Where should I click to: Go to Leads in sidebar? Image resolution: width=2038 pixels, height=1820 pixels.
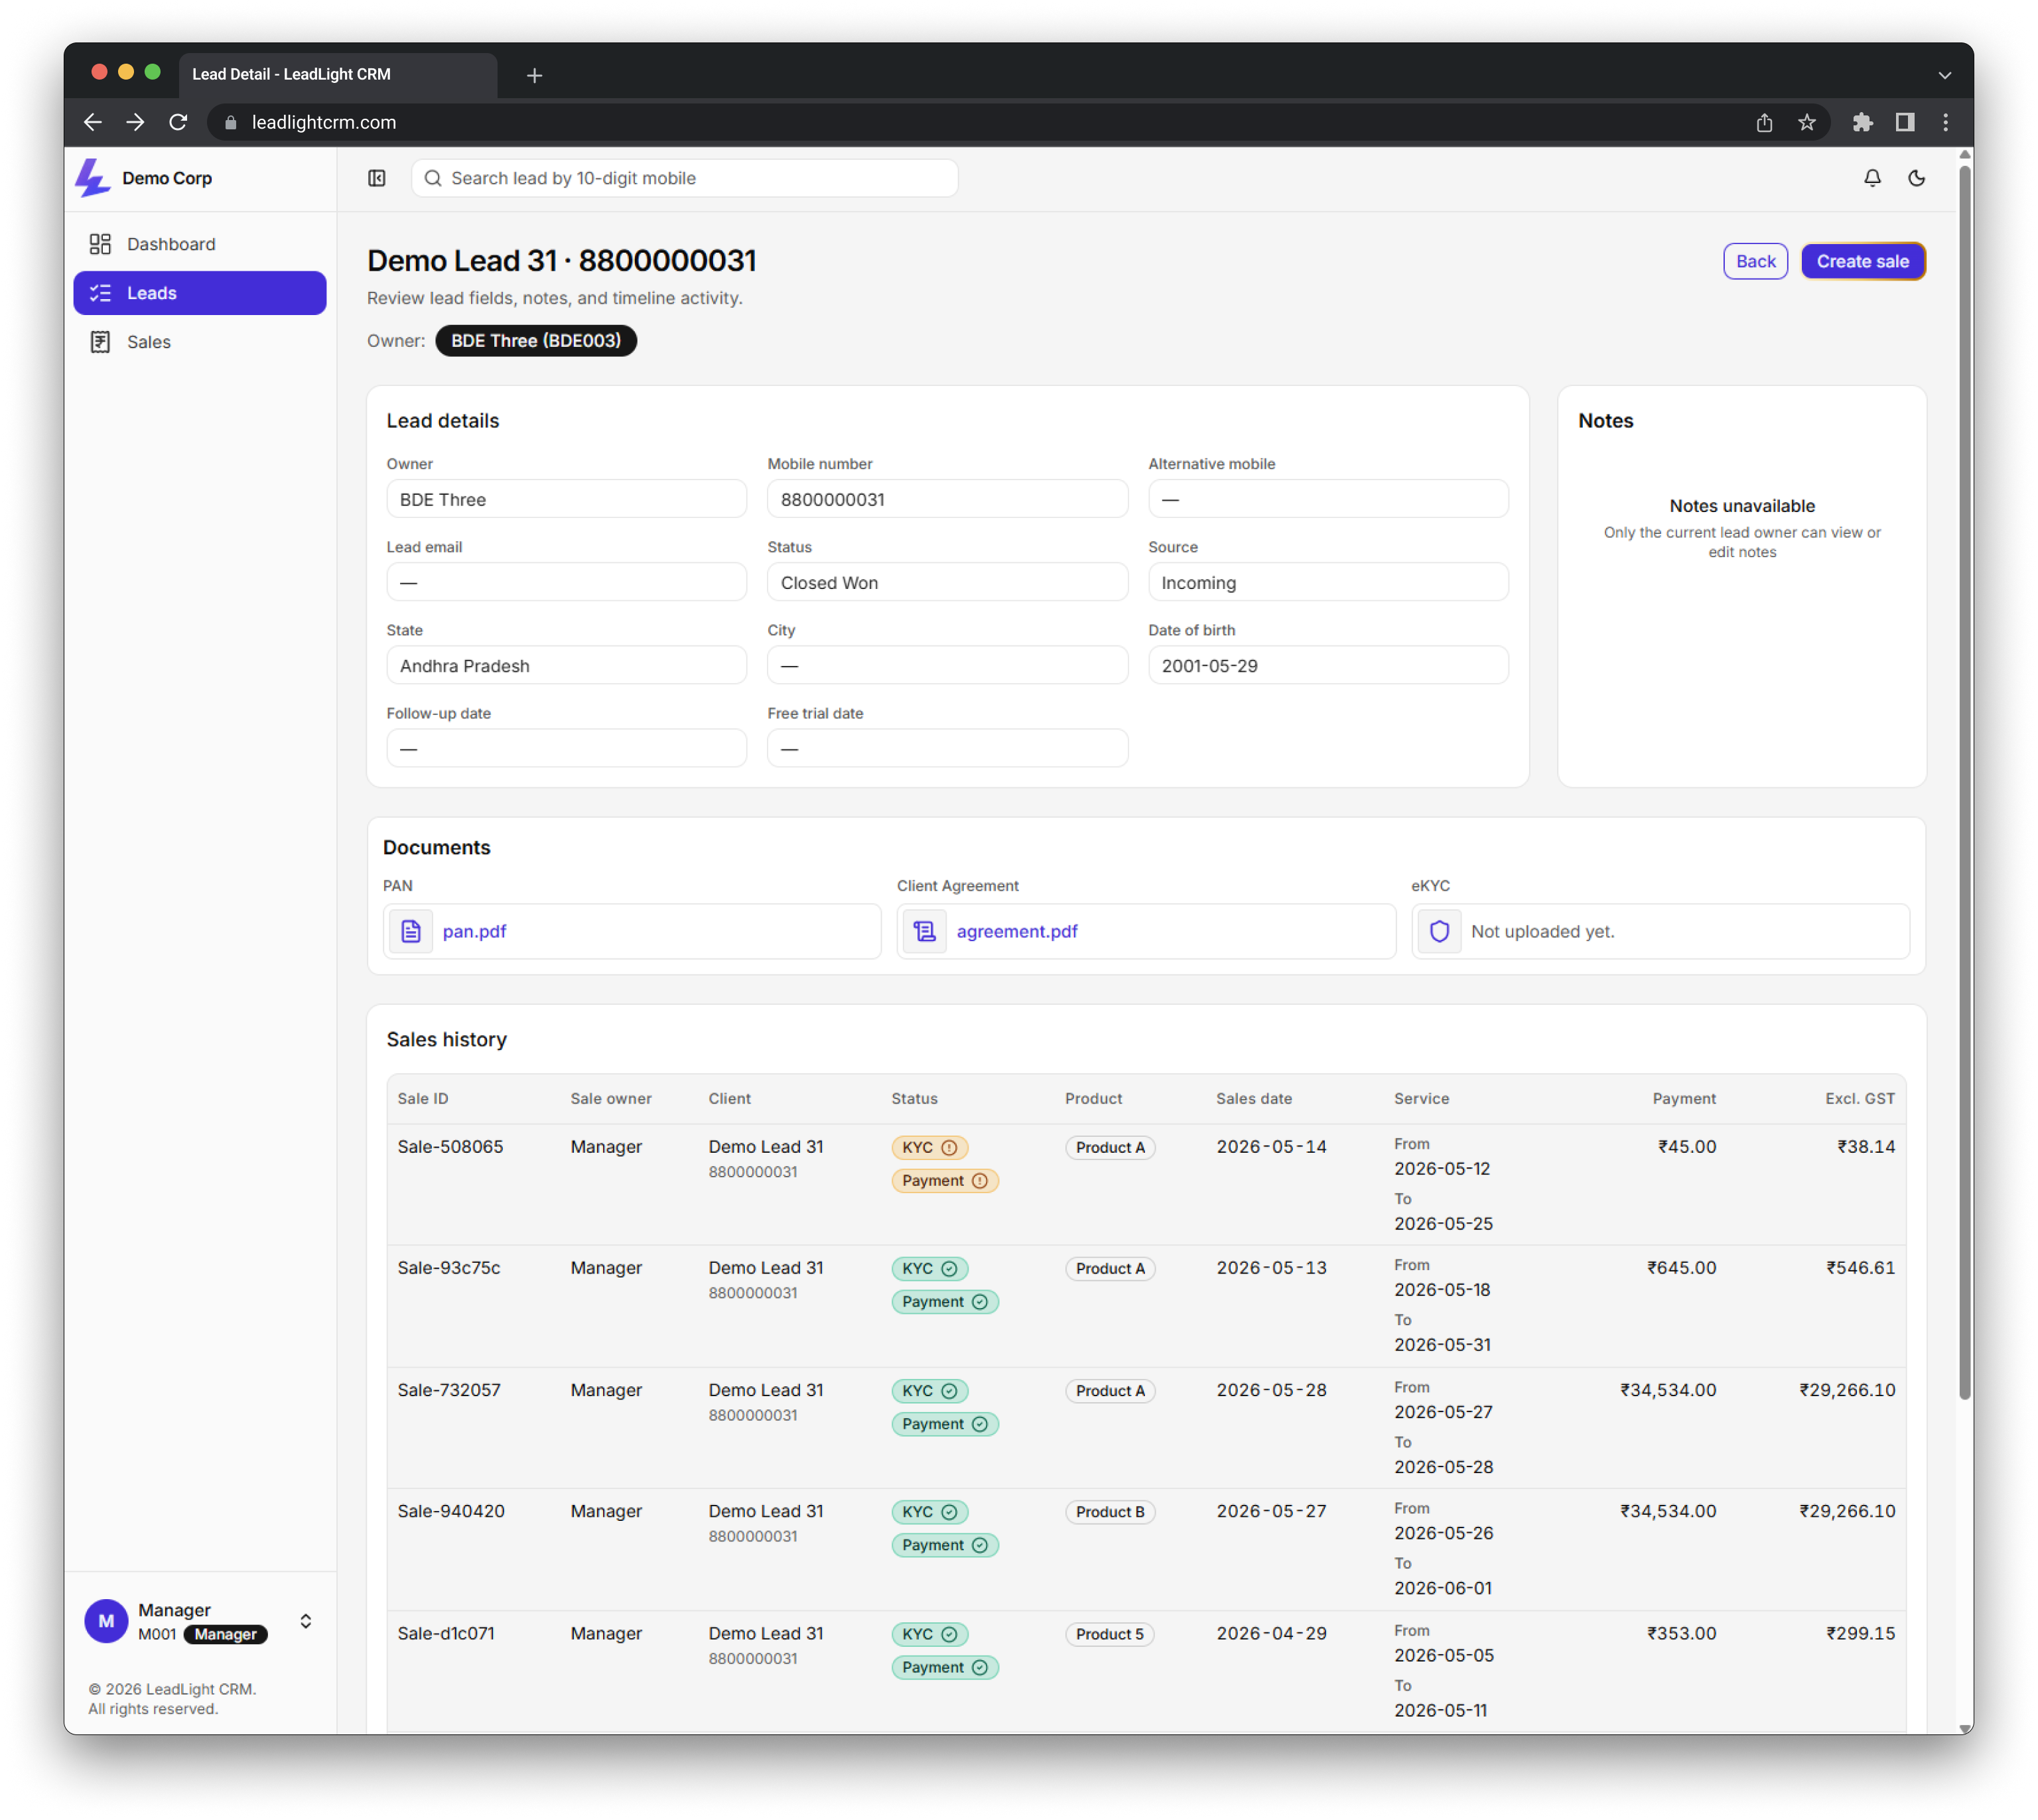coord(200,293)
